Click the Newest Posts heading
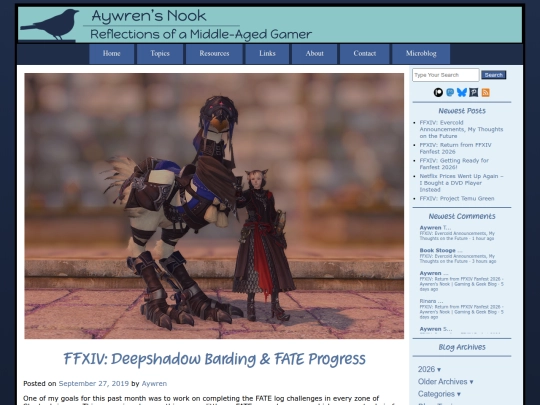The width and height of the screenshot is (540, 405). point(461,111)
